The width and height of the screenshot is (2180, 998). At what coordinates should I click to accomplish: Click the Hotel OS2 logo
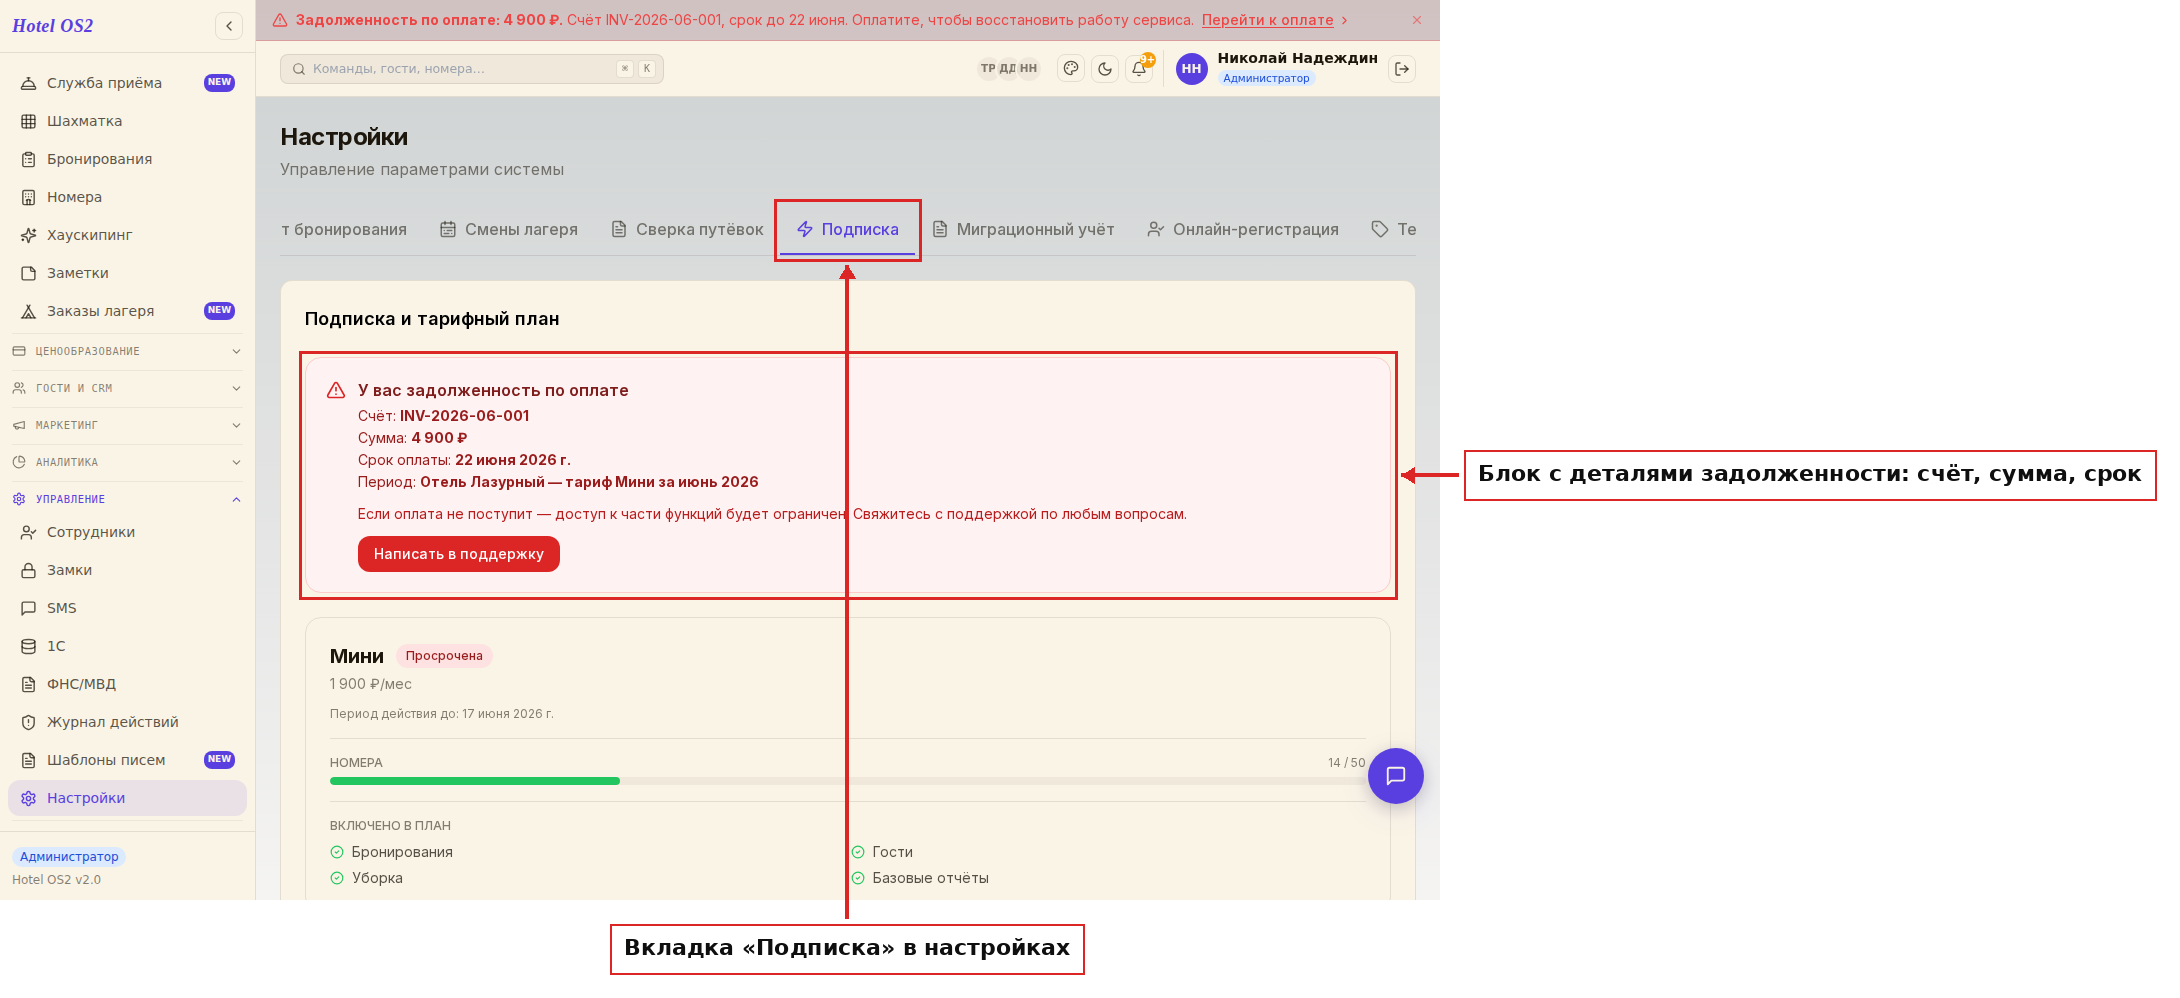(53, 26)
